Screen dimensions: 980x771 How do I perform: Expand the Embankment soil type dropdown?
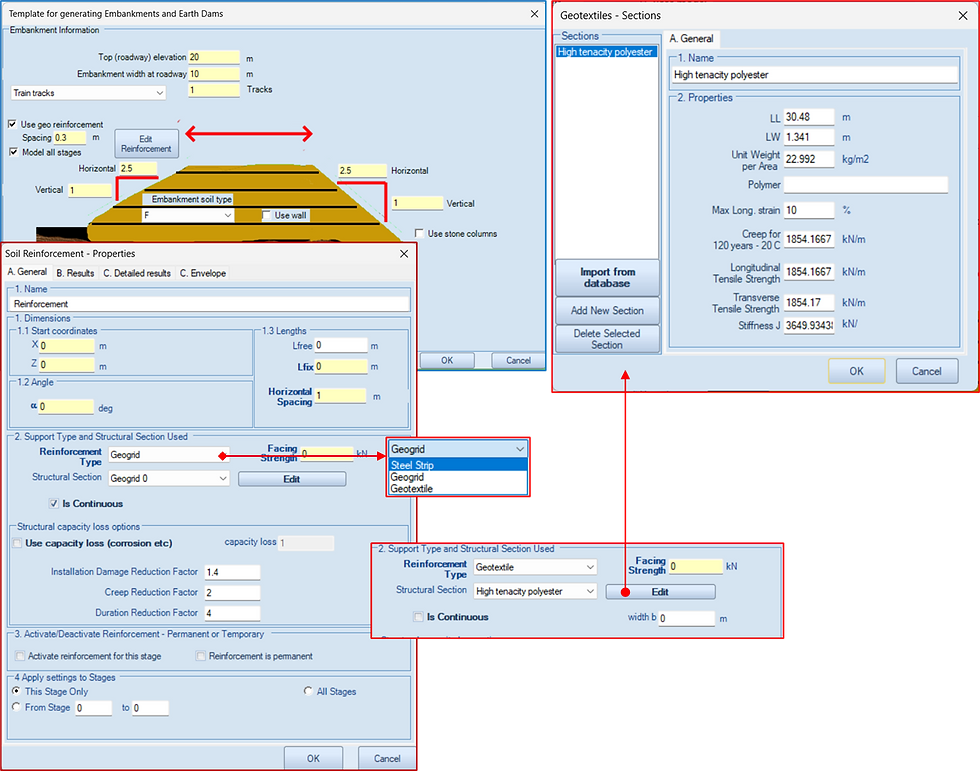(x=188, y=216)
